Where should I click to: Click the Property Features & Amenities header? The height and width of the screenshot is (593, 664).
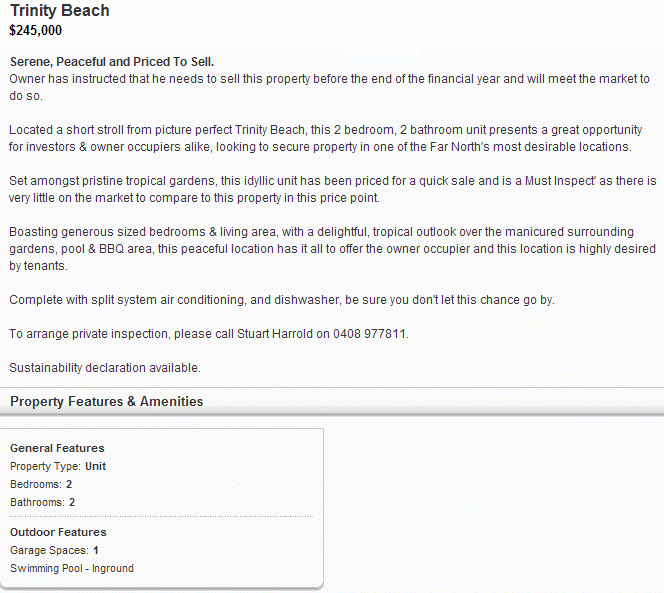click(107, 401)
